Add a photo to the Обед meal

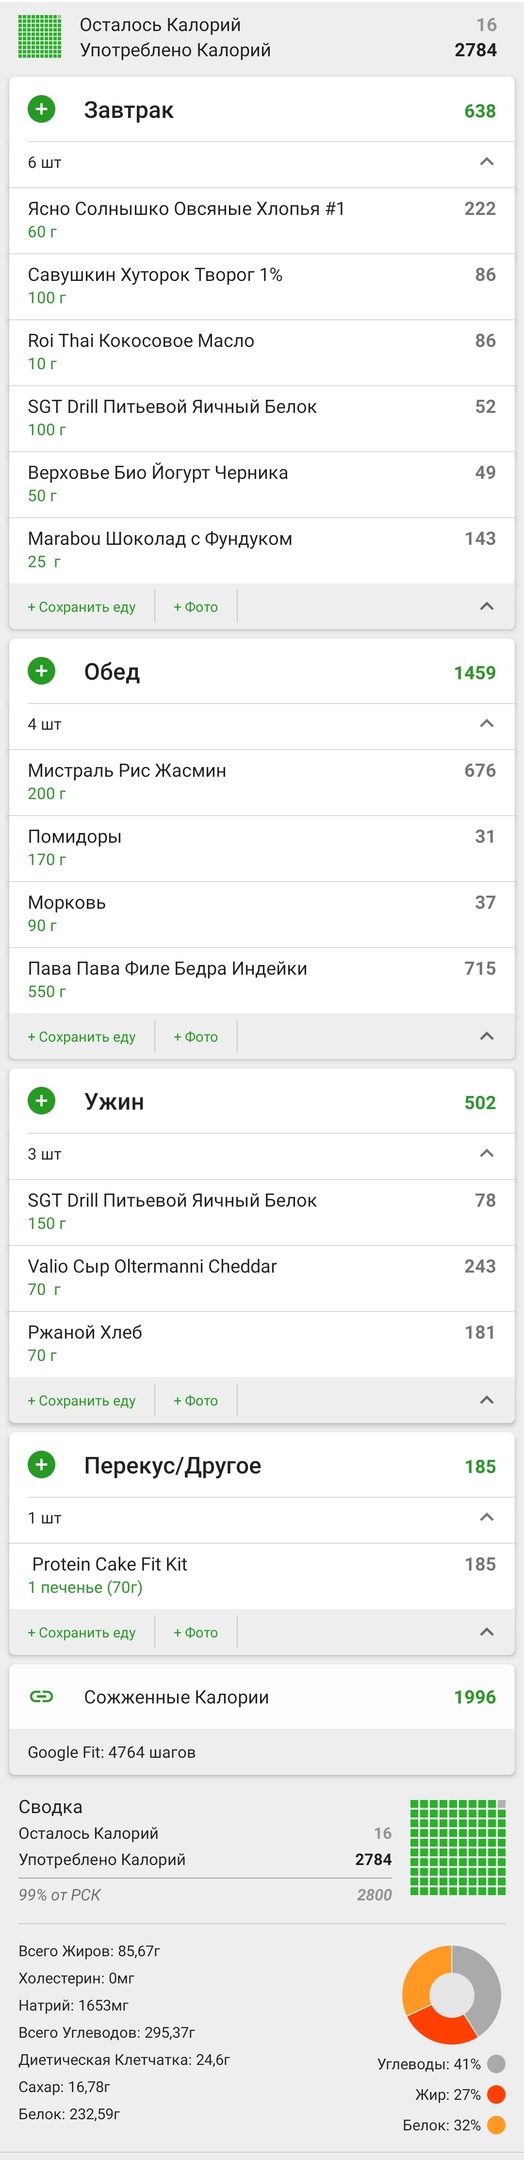tap(196, 1037)
